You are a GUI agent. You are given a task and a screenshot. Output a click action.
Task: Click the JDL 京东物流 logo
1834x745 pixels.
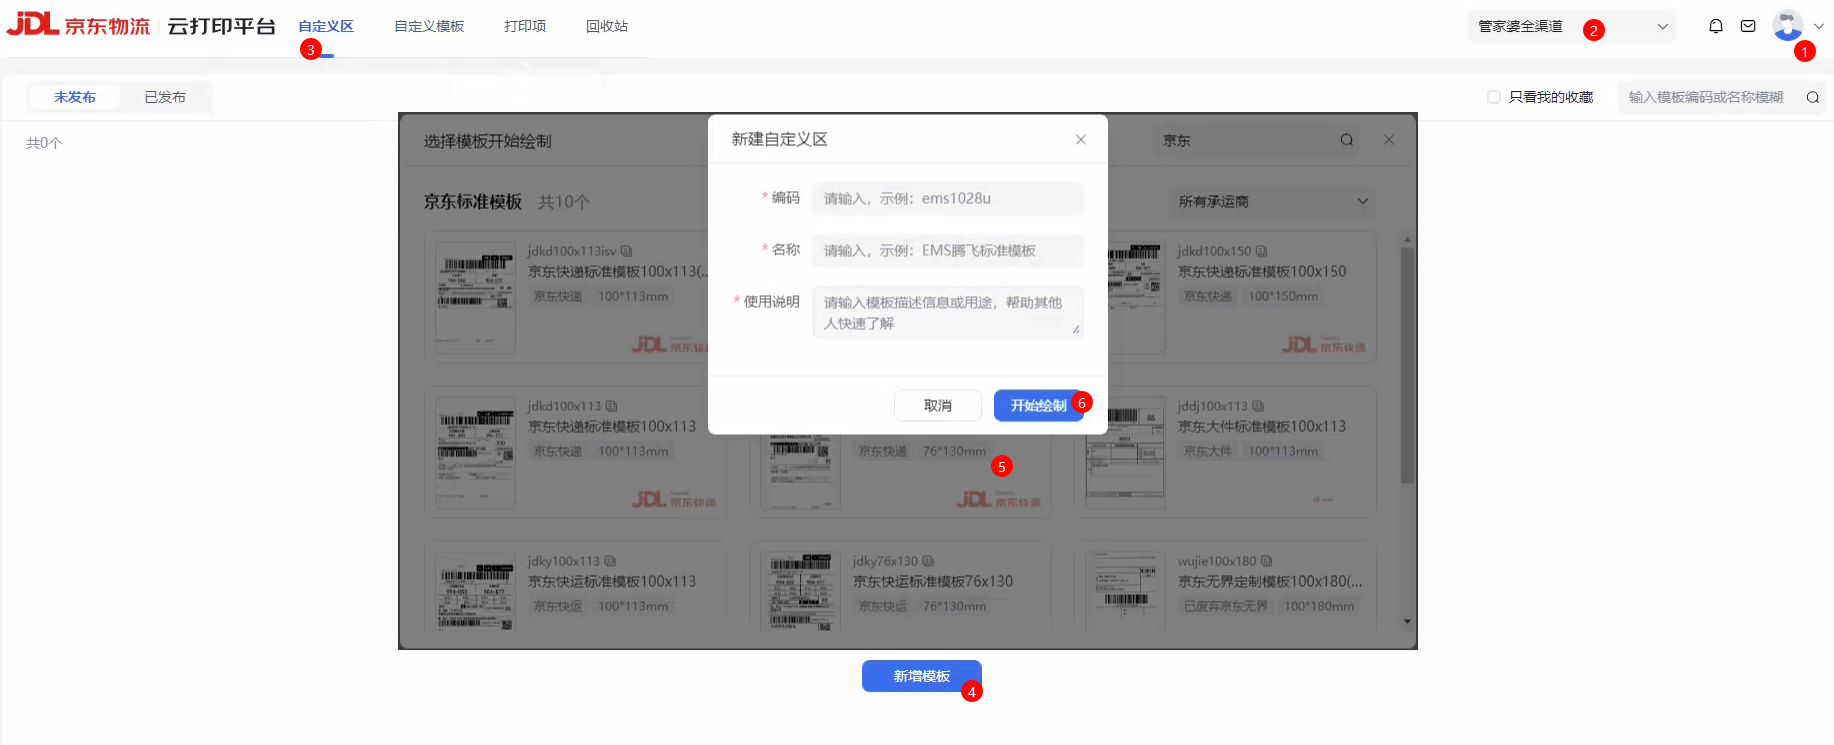[x=78, y=24]
